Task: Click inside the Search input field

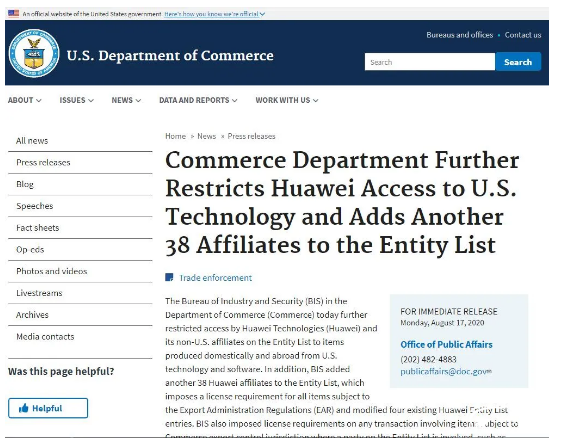Action: (x=429, y=62)
